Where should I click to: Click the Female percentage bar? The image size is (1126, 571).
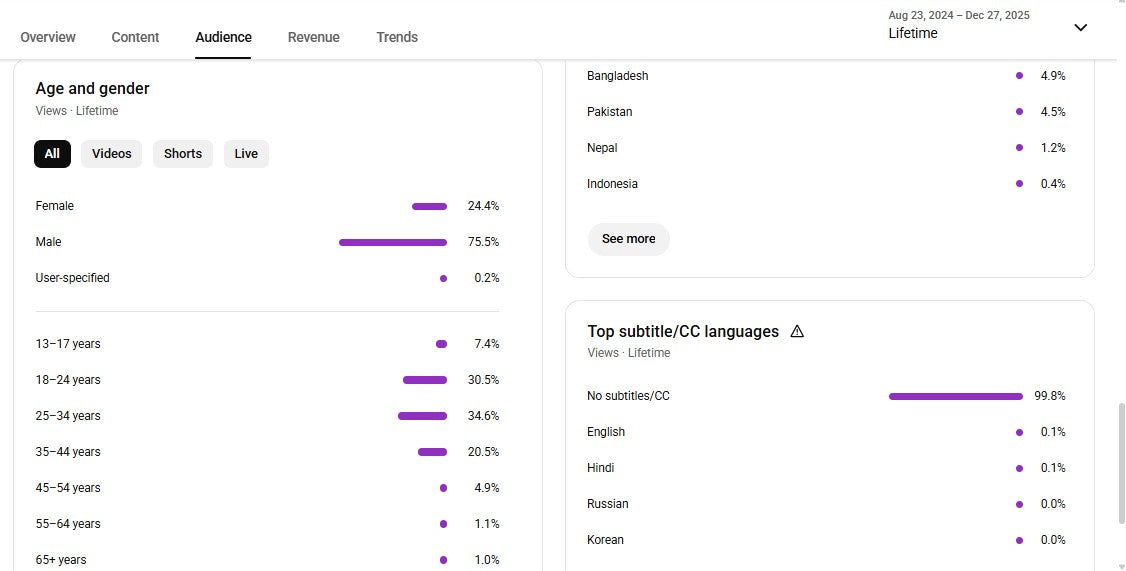coord(429,206)
